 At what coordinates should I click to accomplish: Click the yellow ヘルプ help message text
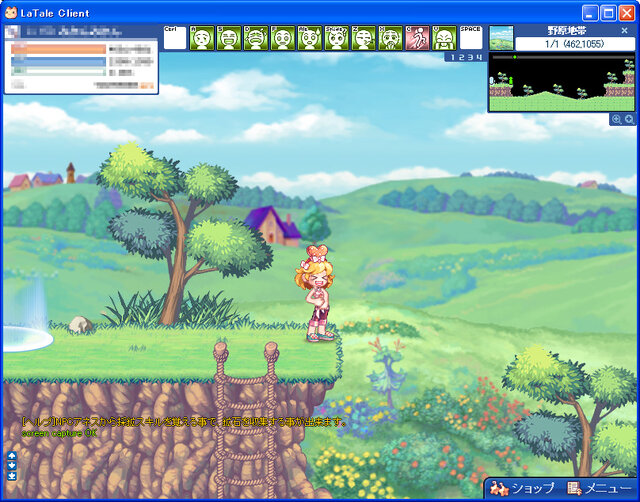pos(184,422)
